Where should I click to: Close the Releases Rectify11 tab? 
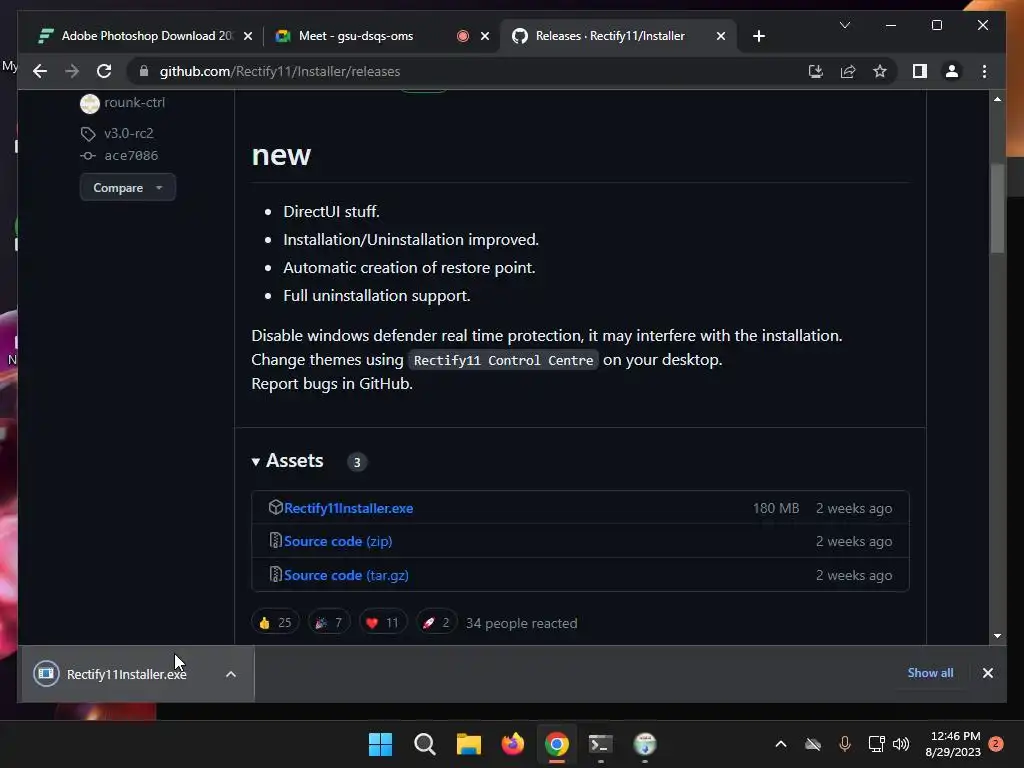(x=720, y=36)
